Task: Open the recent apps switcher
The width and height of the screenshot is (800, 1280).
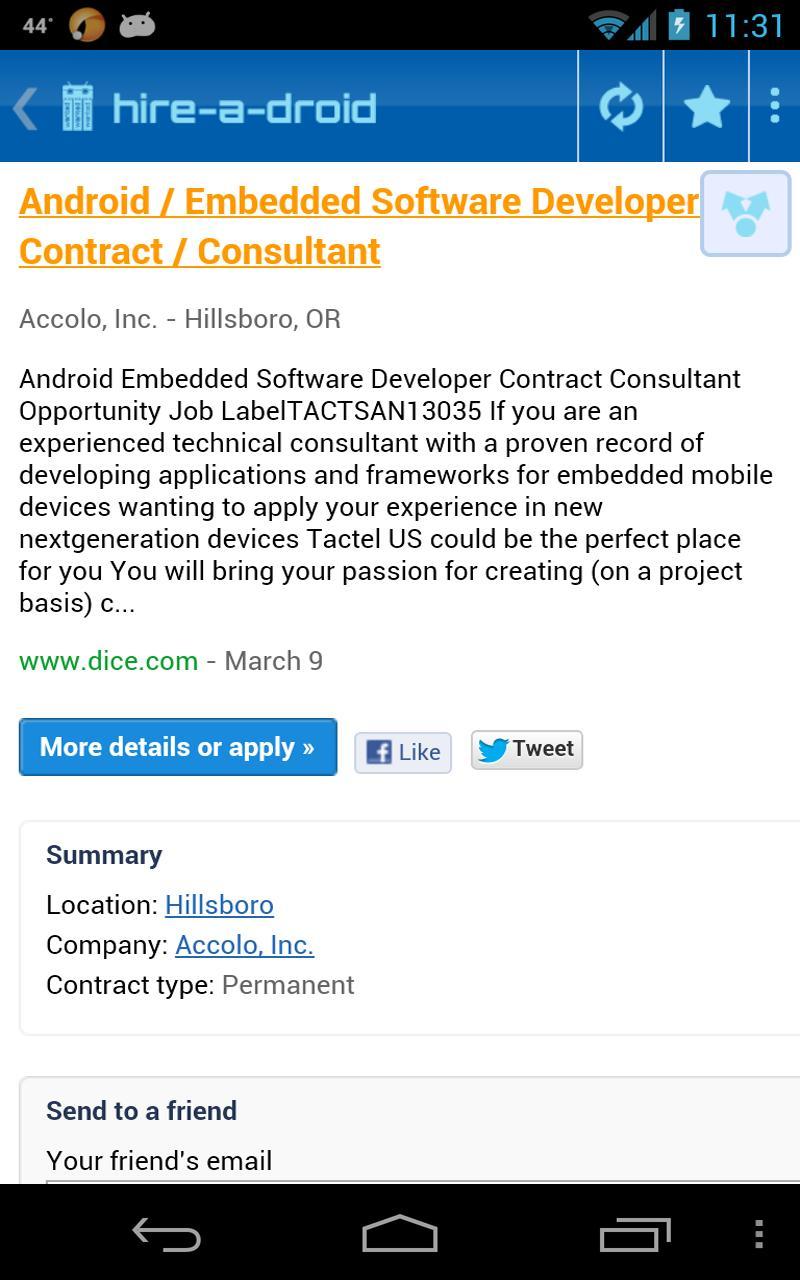Action: pyautogui.click(x=635, y=1234)
